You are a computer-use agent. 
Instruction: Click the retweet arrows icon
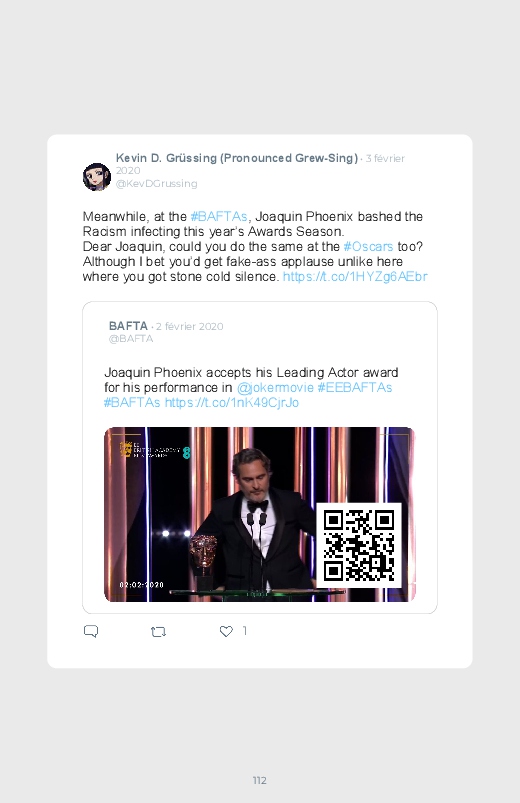point(158,632)
